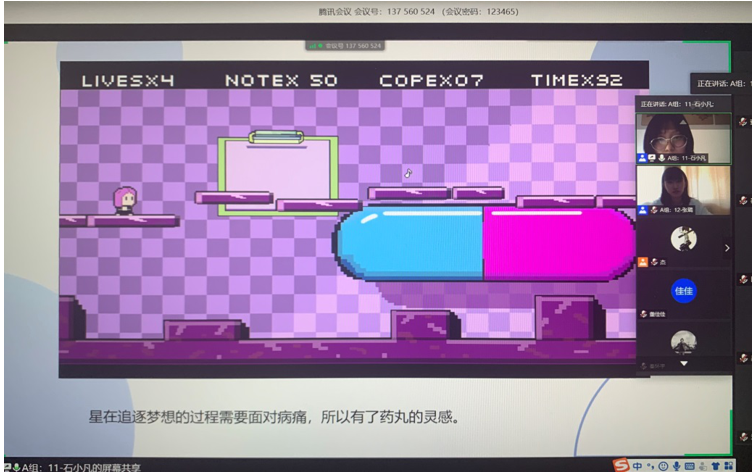Click the microphone voice input icon in IME bar
Viewport: 756px width, 474px height.
[676, 466]
